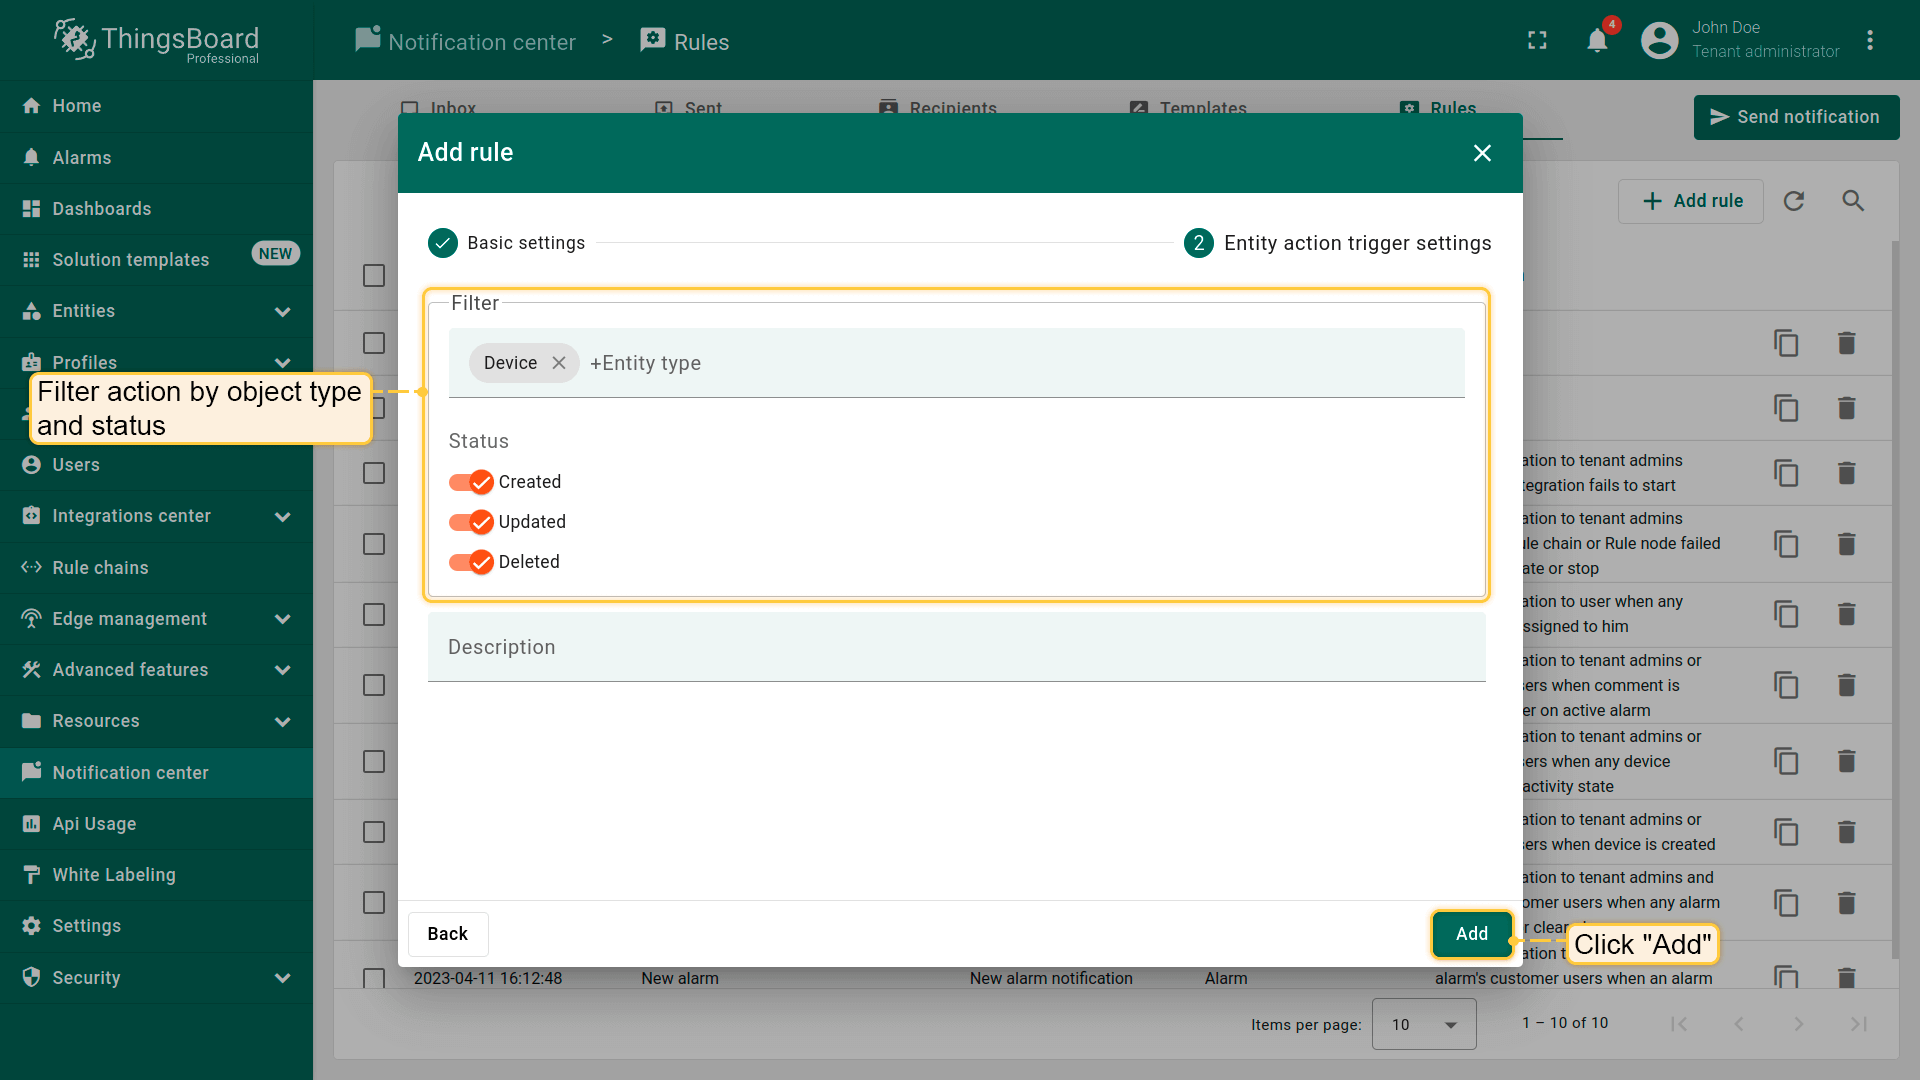This screenshot has height=1080, width=1920.
Task: Disable the Updated status toggle
Action: [471, 522]
